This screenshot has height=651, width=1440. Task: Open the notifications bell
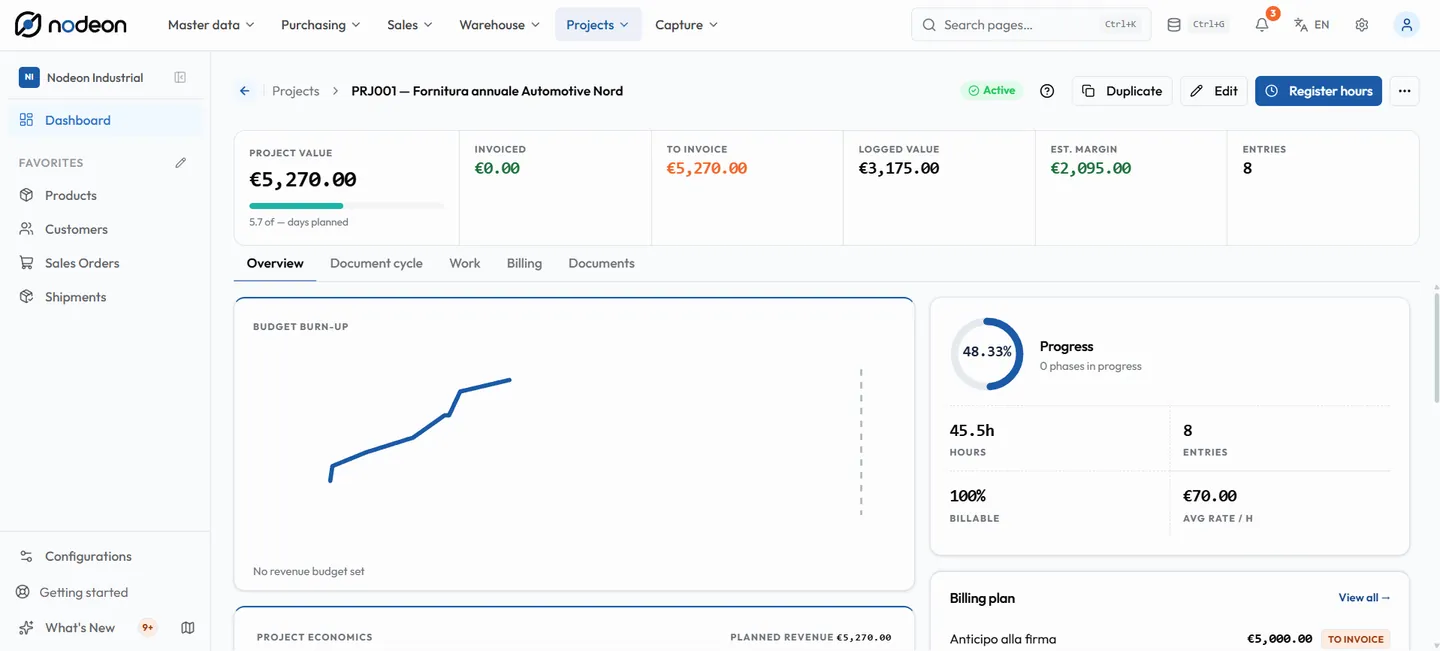tap(1262, 25)
